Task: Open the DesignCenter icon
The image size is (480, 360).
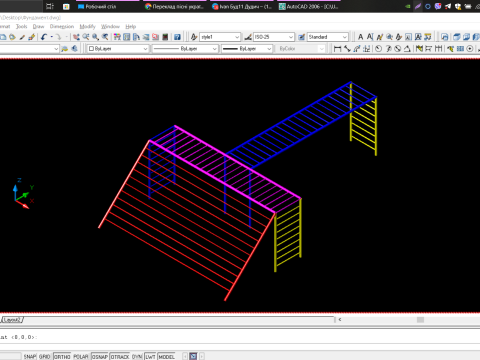Action: (x=127, y=37)
